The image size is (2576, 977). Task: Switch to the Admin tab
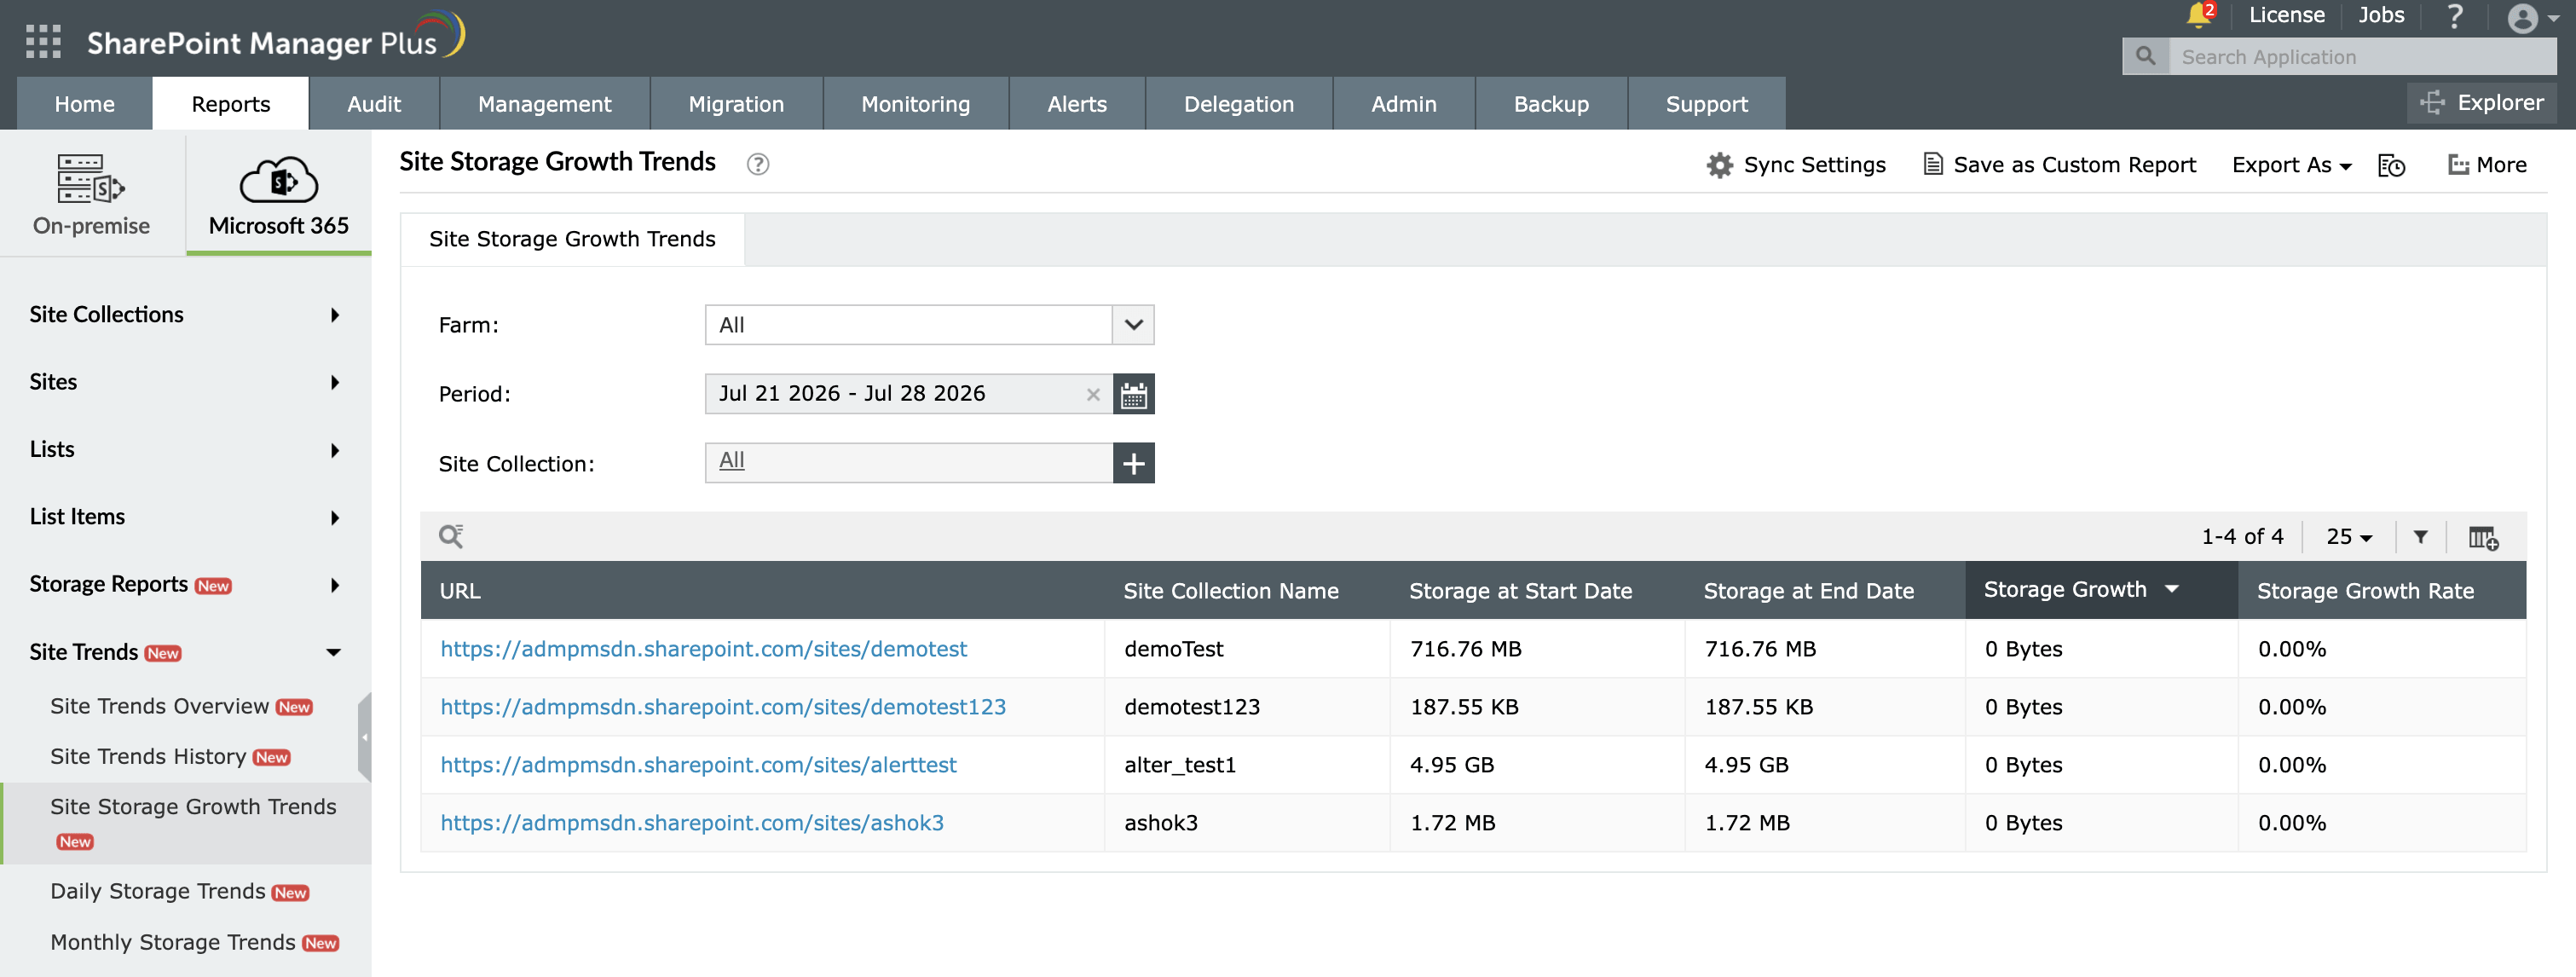[x=1404, y=104]
